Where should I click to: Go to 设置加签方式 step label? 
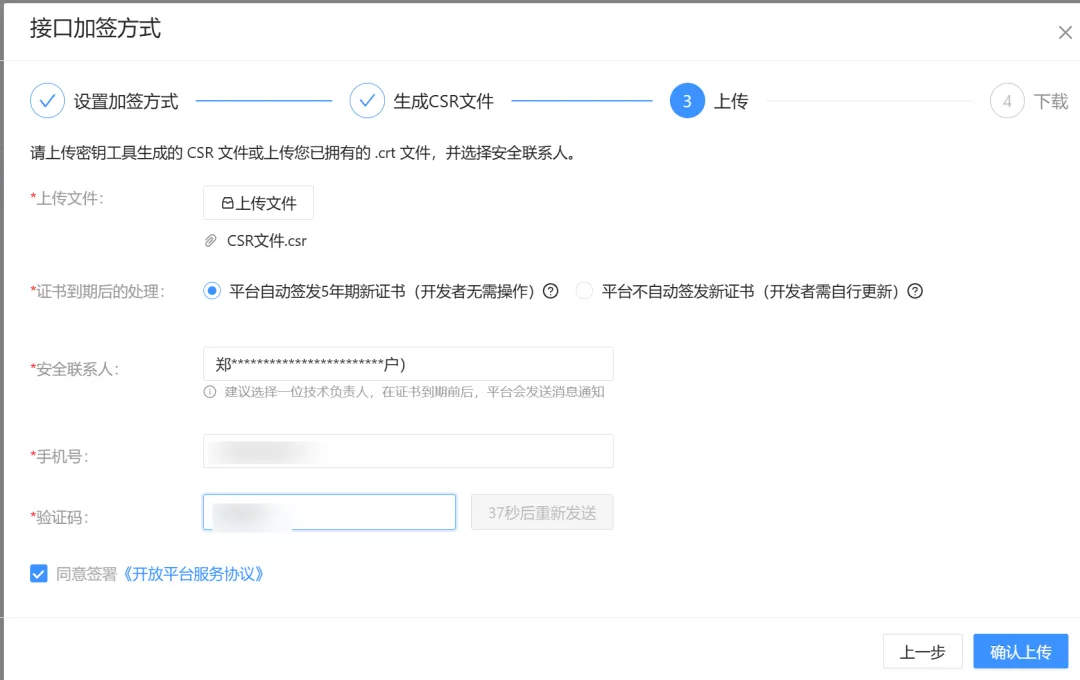pos(126,102)
